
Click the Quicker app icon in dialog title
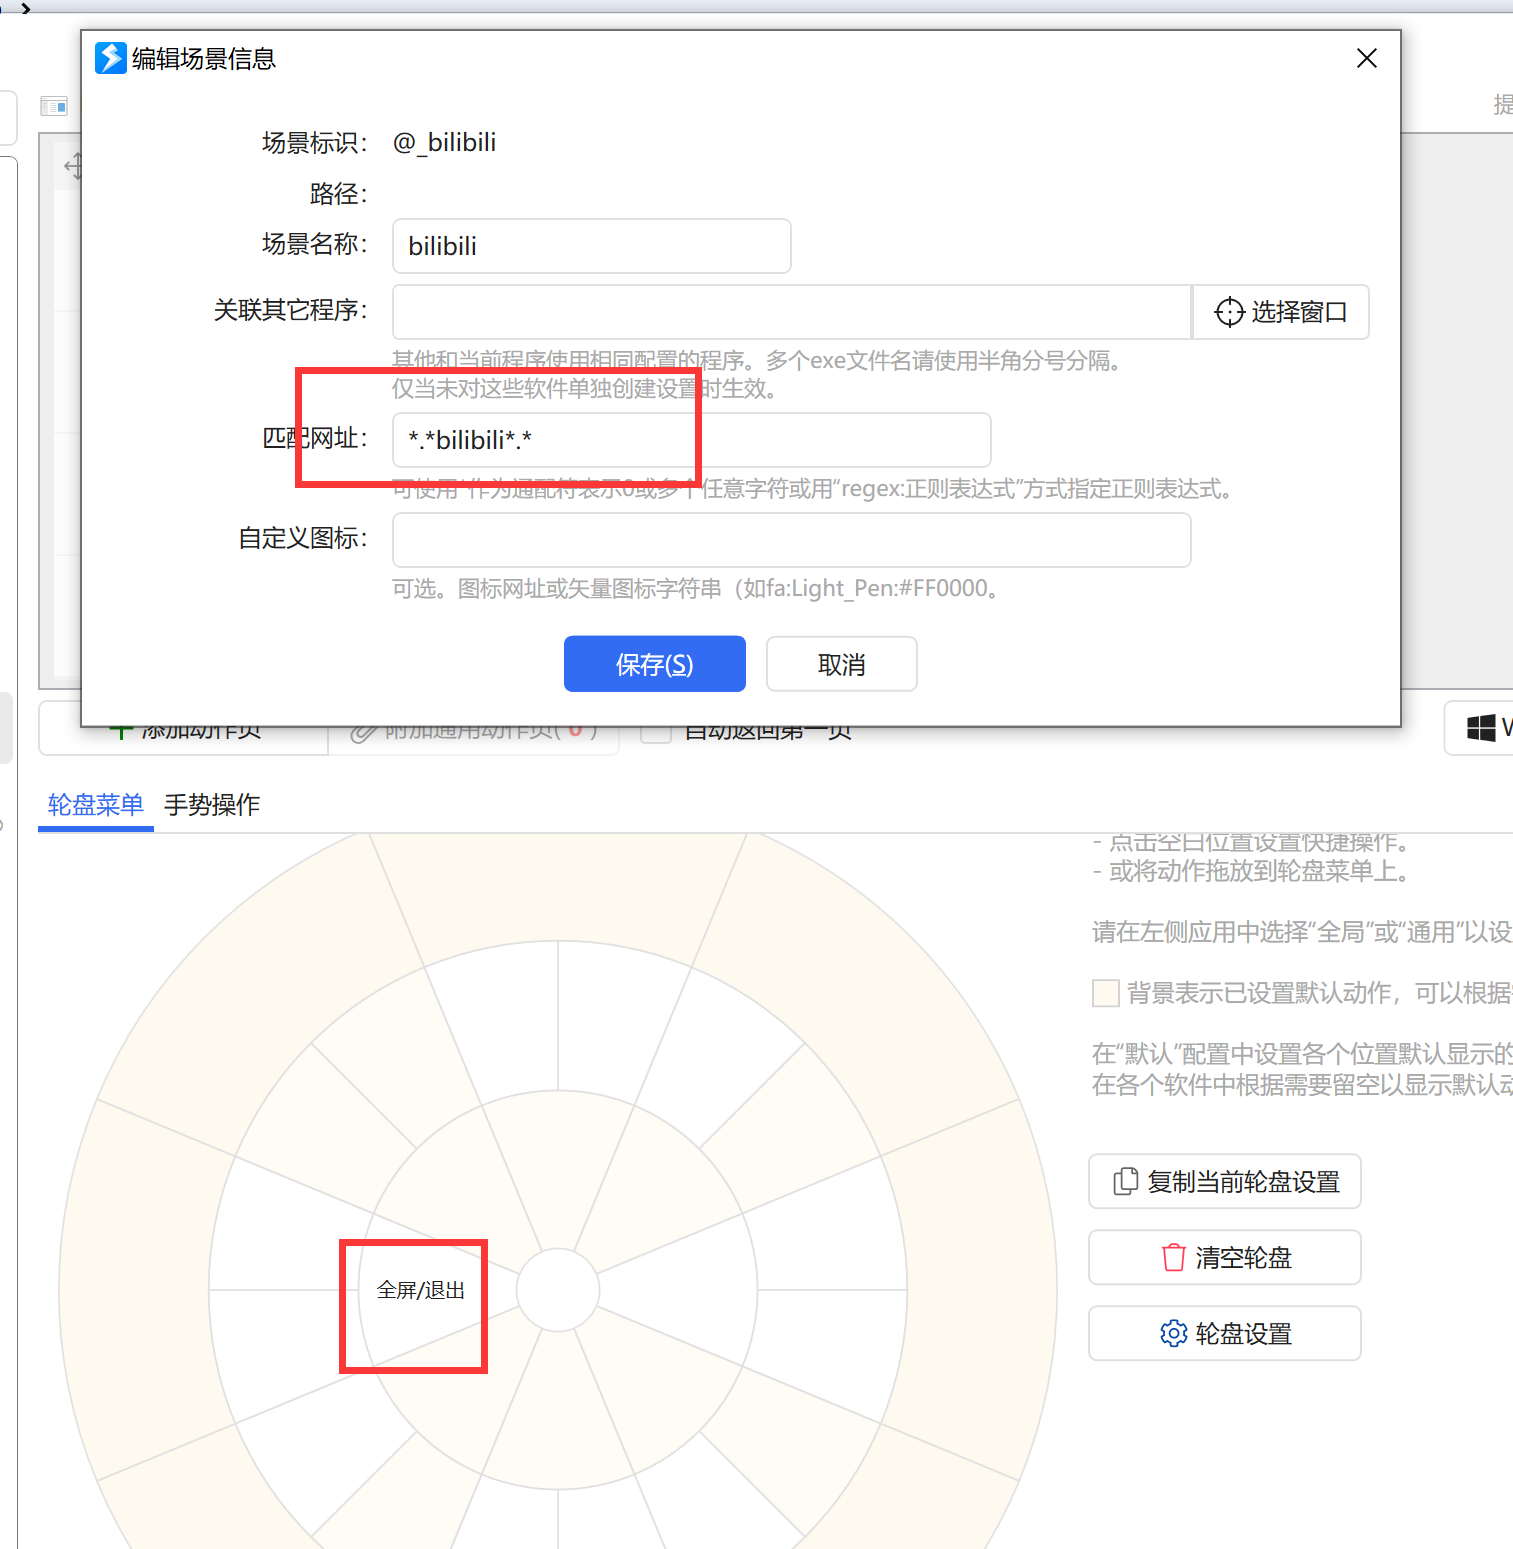111,58
